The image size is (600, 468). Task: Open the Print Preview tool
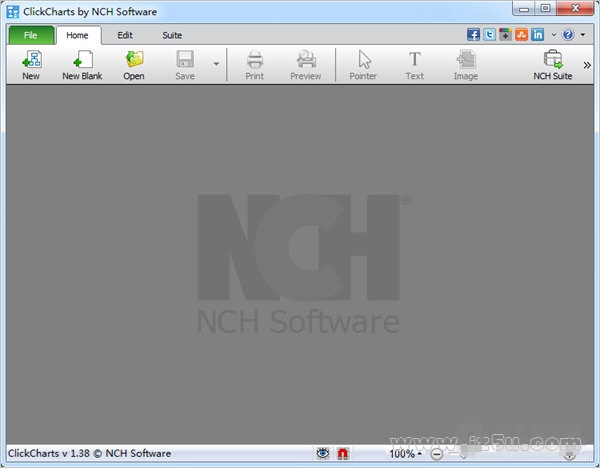[x=305, y=65]
